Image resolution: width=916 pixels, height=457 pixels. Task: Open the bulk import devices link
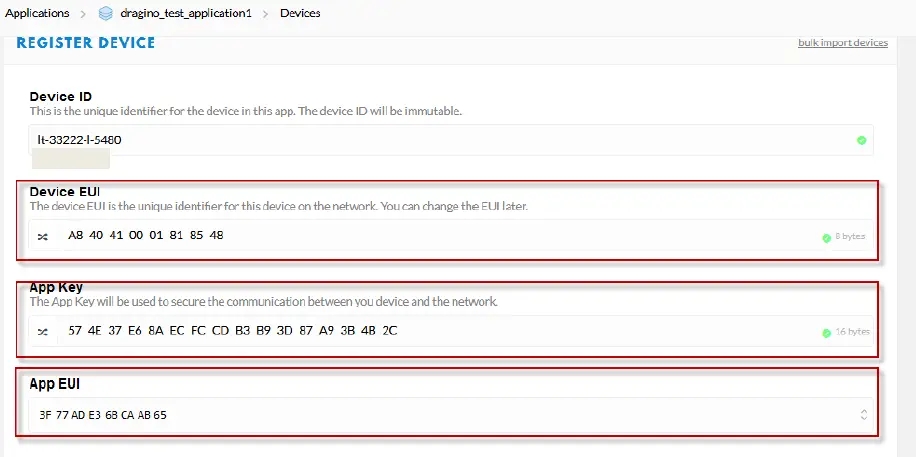pyautogui.click(x=842, y=43)
